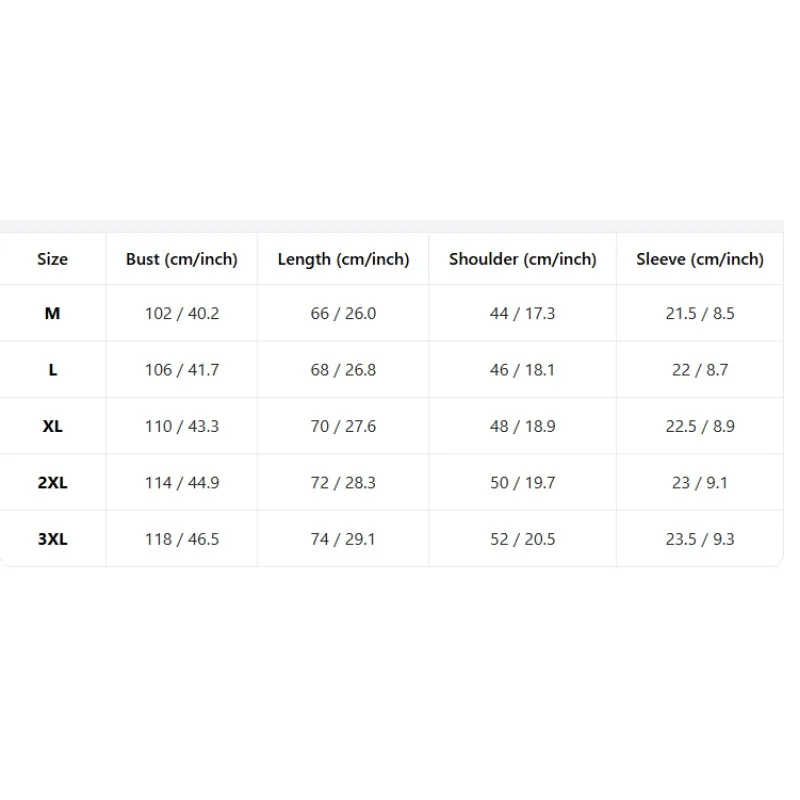
Task: Click the 118 / 46.5 bust cell
Action: [x=182, y=539]
